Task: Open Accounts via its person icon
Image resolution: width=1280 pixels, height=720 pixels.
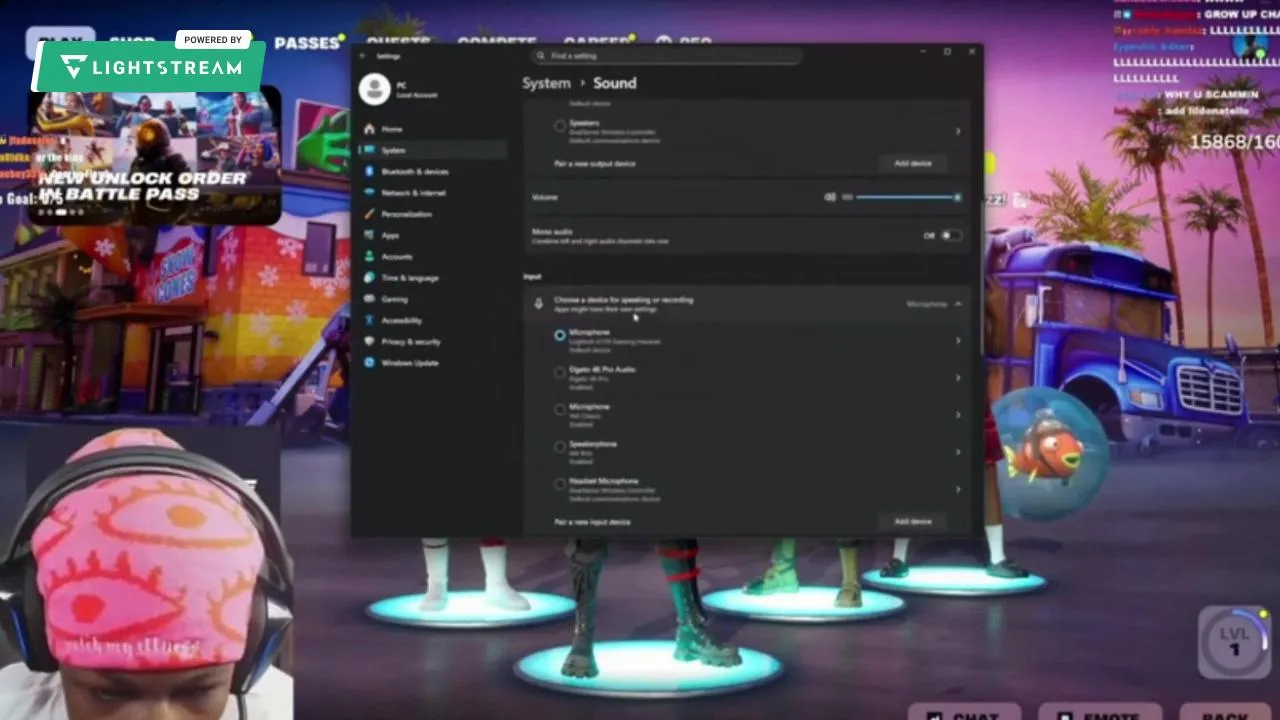Action: coord(370,256)
